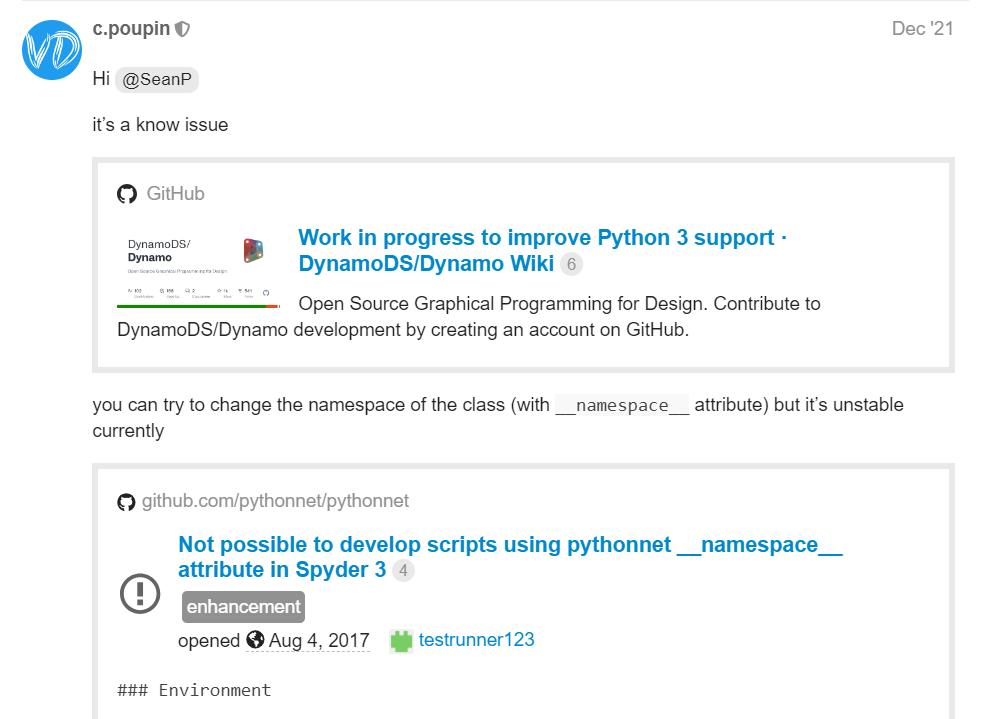Click the Dynamo puzzle-piece app icon
1005x719 pixels.
253,249
